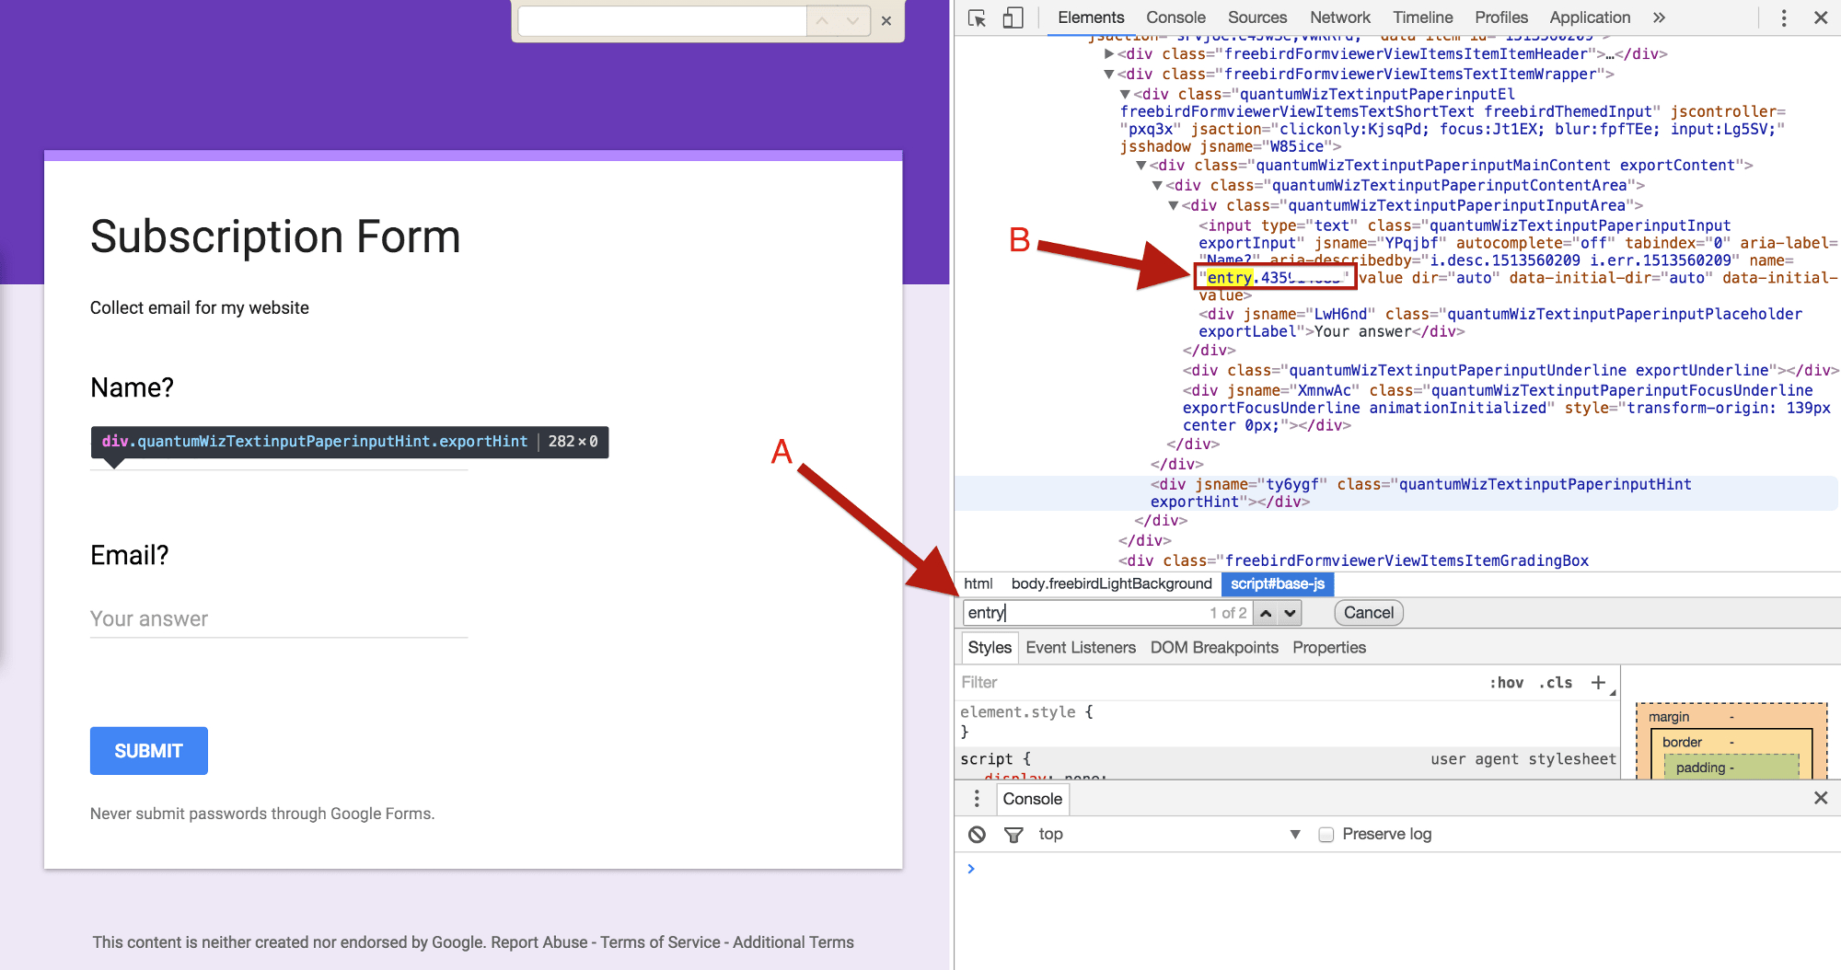Close the page find bar
The image size is (1841, 970).
click(886, 21)
